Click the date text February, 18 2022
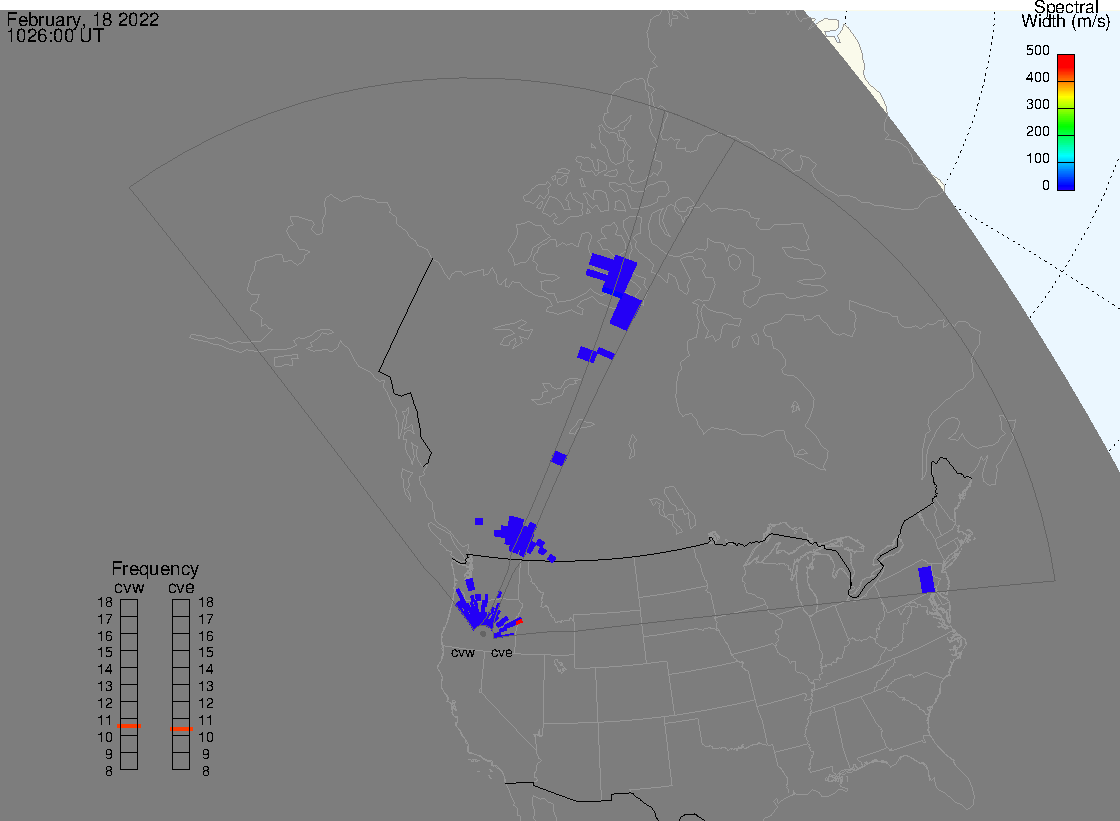The height and width of the screenshot is (821, 1120). pos(83,19)
